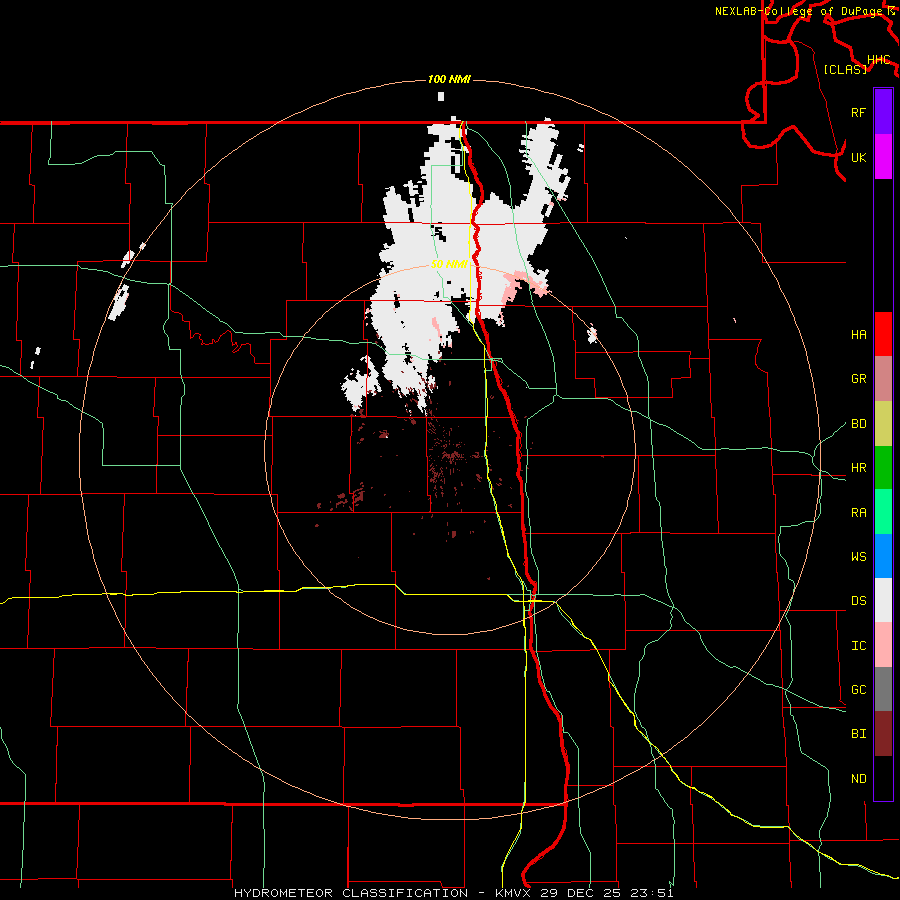Click the IC legend label
The image size is (900, 900).
[x=859, y=645]
